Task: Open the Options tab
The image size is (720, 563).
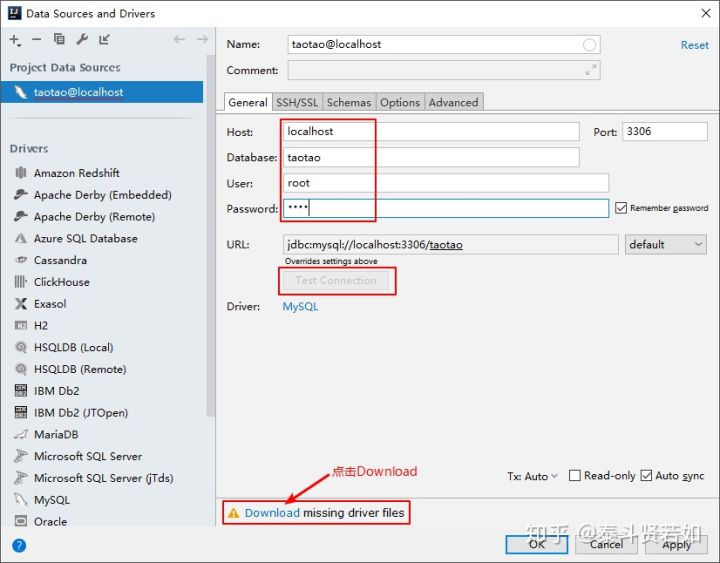Action: click(x=400, y=102)
